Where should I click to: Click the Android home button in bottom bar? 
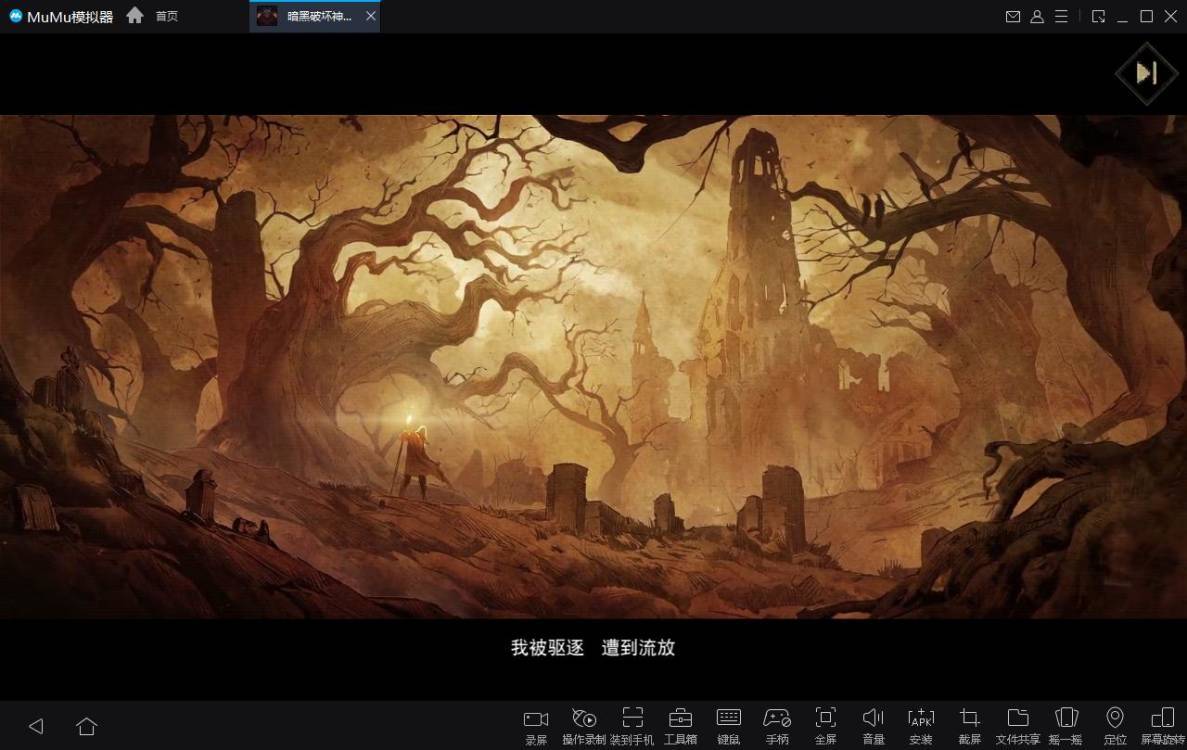pyautogui.click(x=86, y=727)
